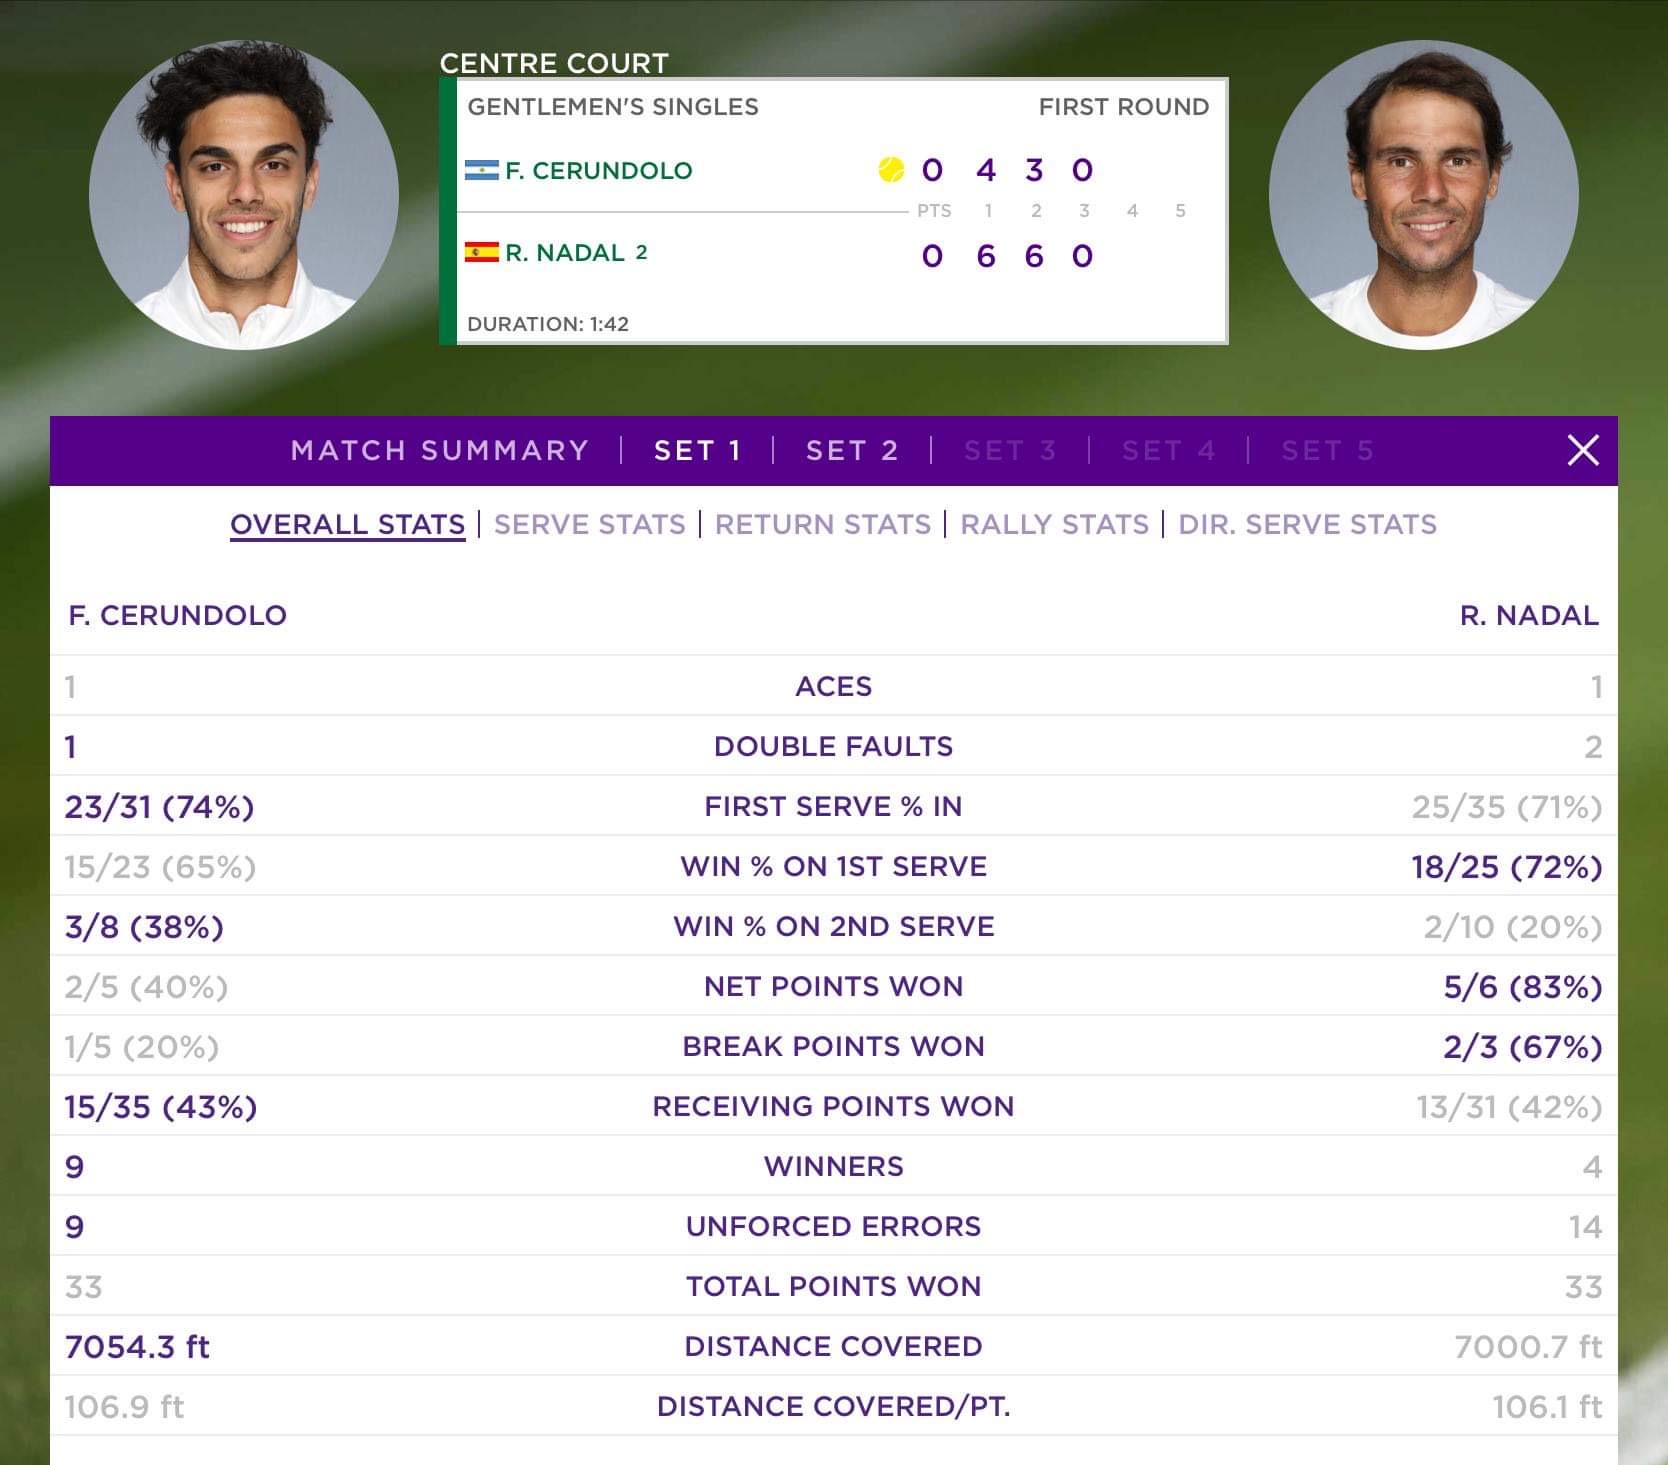
Task: Select the Set 2 tab
Action: (x=852, y=450)
